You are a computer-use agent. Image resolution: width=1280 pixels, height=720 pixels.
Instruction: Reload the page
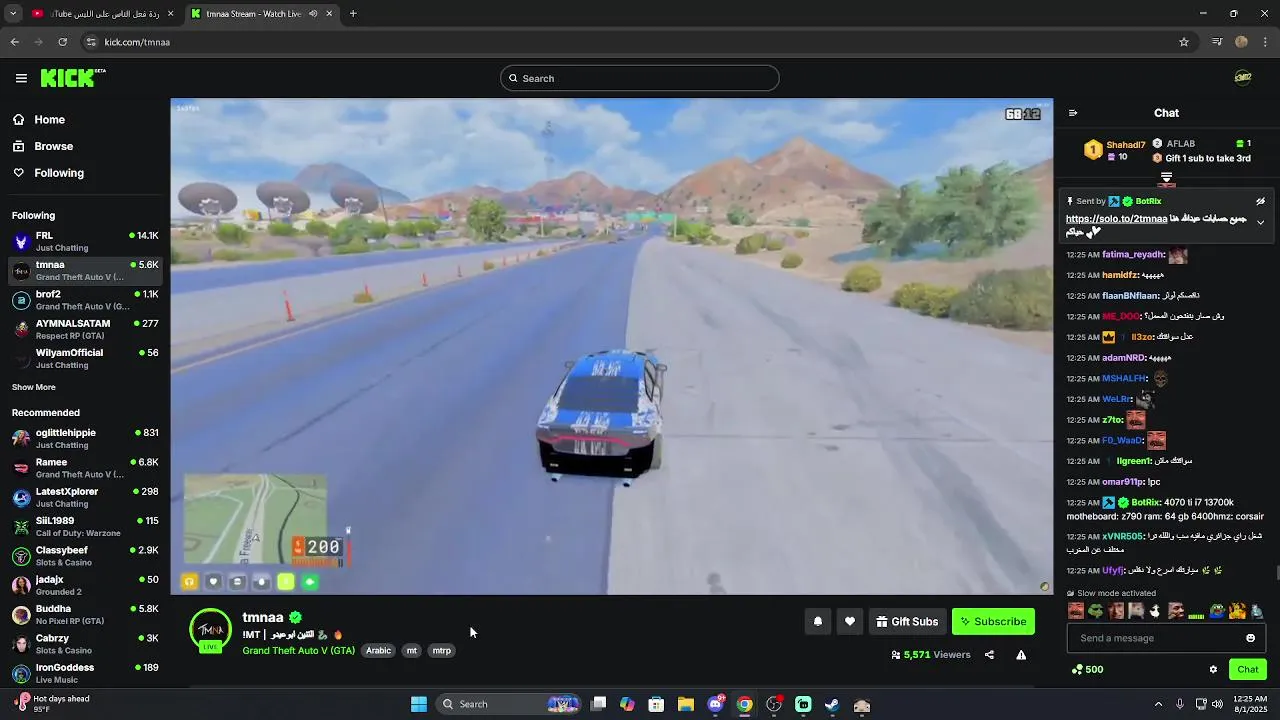click(62, 42)
